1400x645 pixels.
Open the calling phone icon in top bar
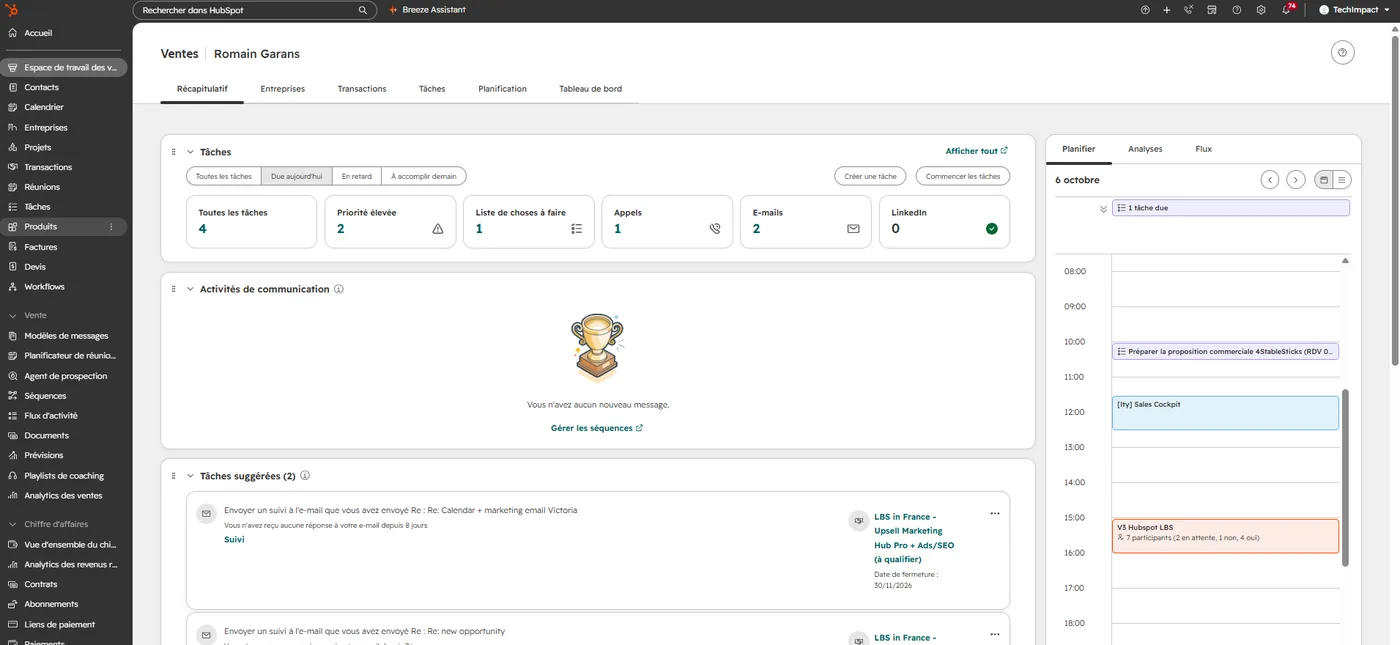(1189, 10)
